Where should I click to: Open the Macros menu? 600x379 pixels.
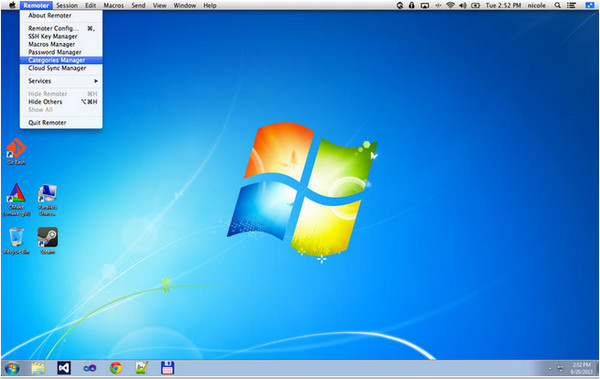114,5
